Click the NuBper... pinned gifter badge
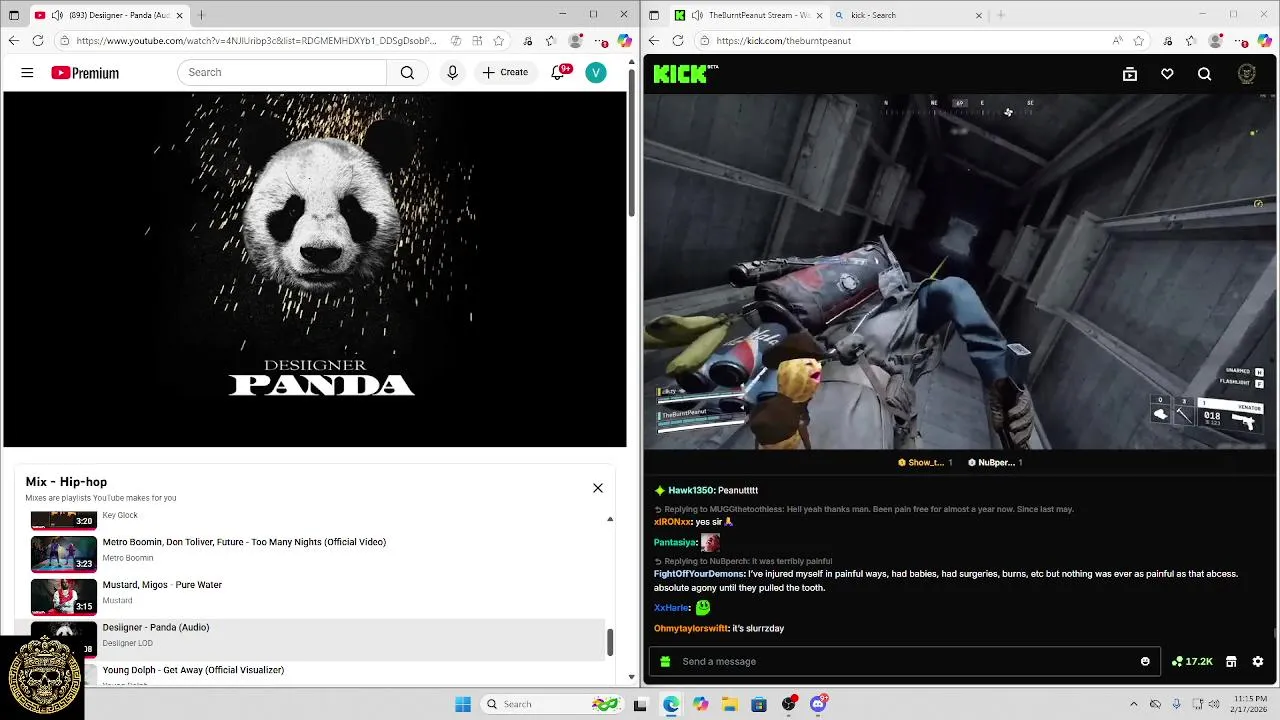The image size is (1280, 720). point(995,462)
